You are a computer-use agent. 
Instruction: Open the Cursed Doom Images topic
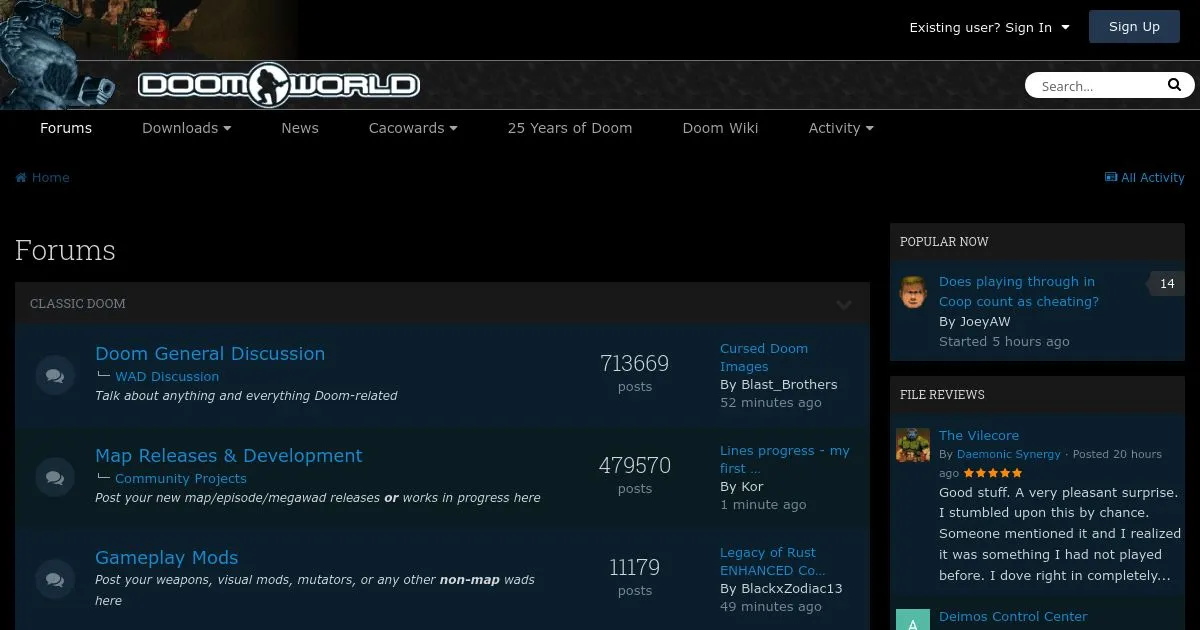coord(764,358)
